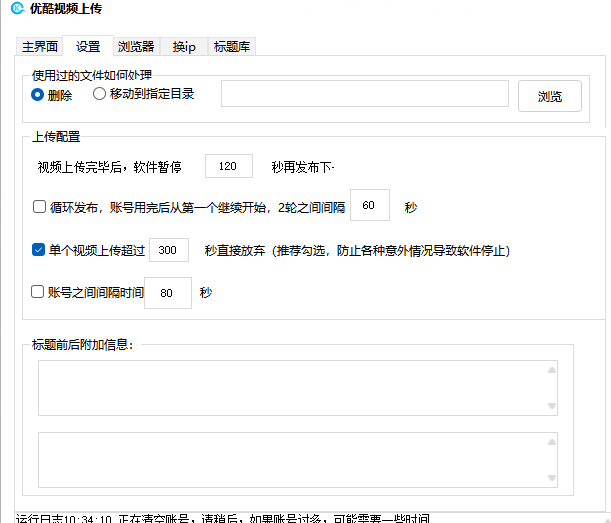Click up arrow of second textbox scrollbar
The height and width of the screenshot is (523, 611).
tap(552, 442)
